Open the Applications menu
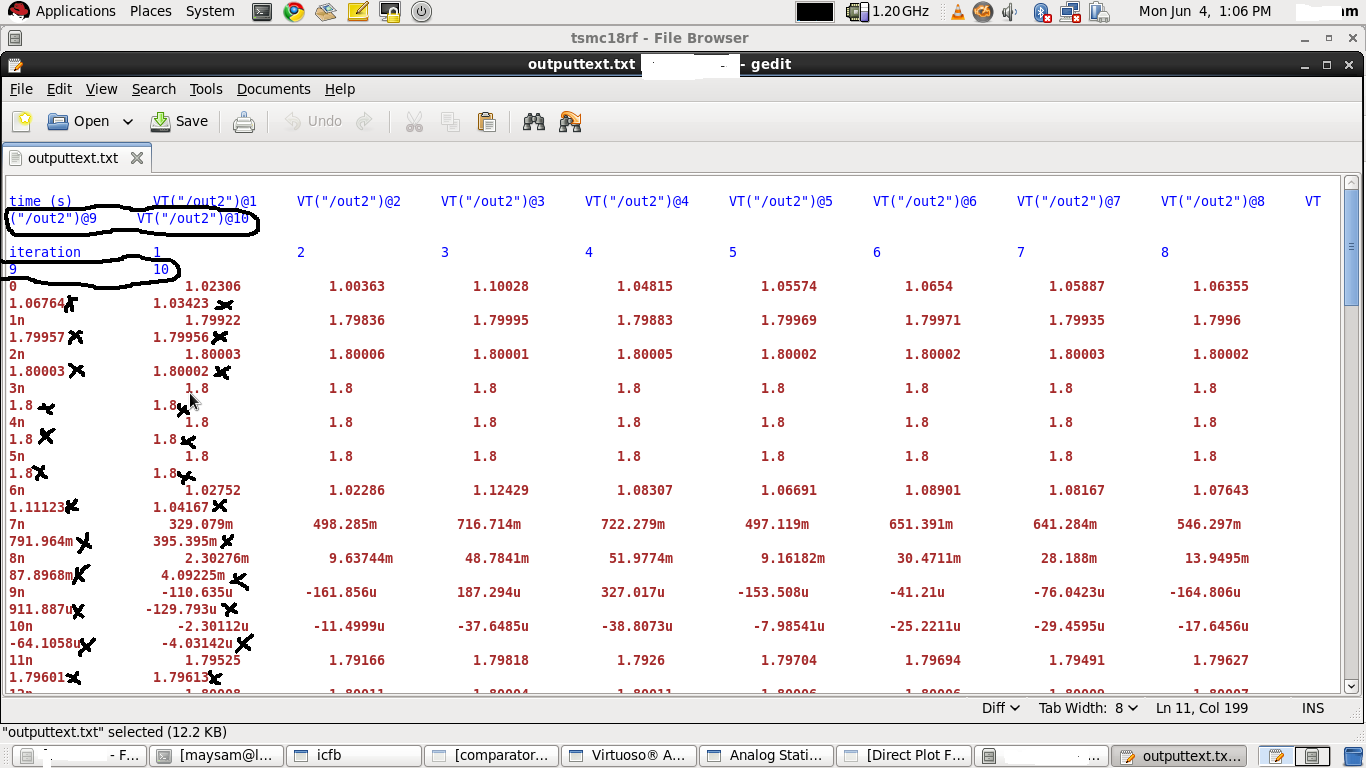 (64, 11)
